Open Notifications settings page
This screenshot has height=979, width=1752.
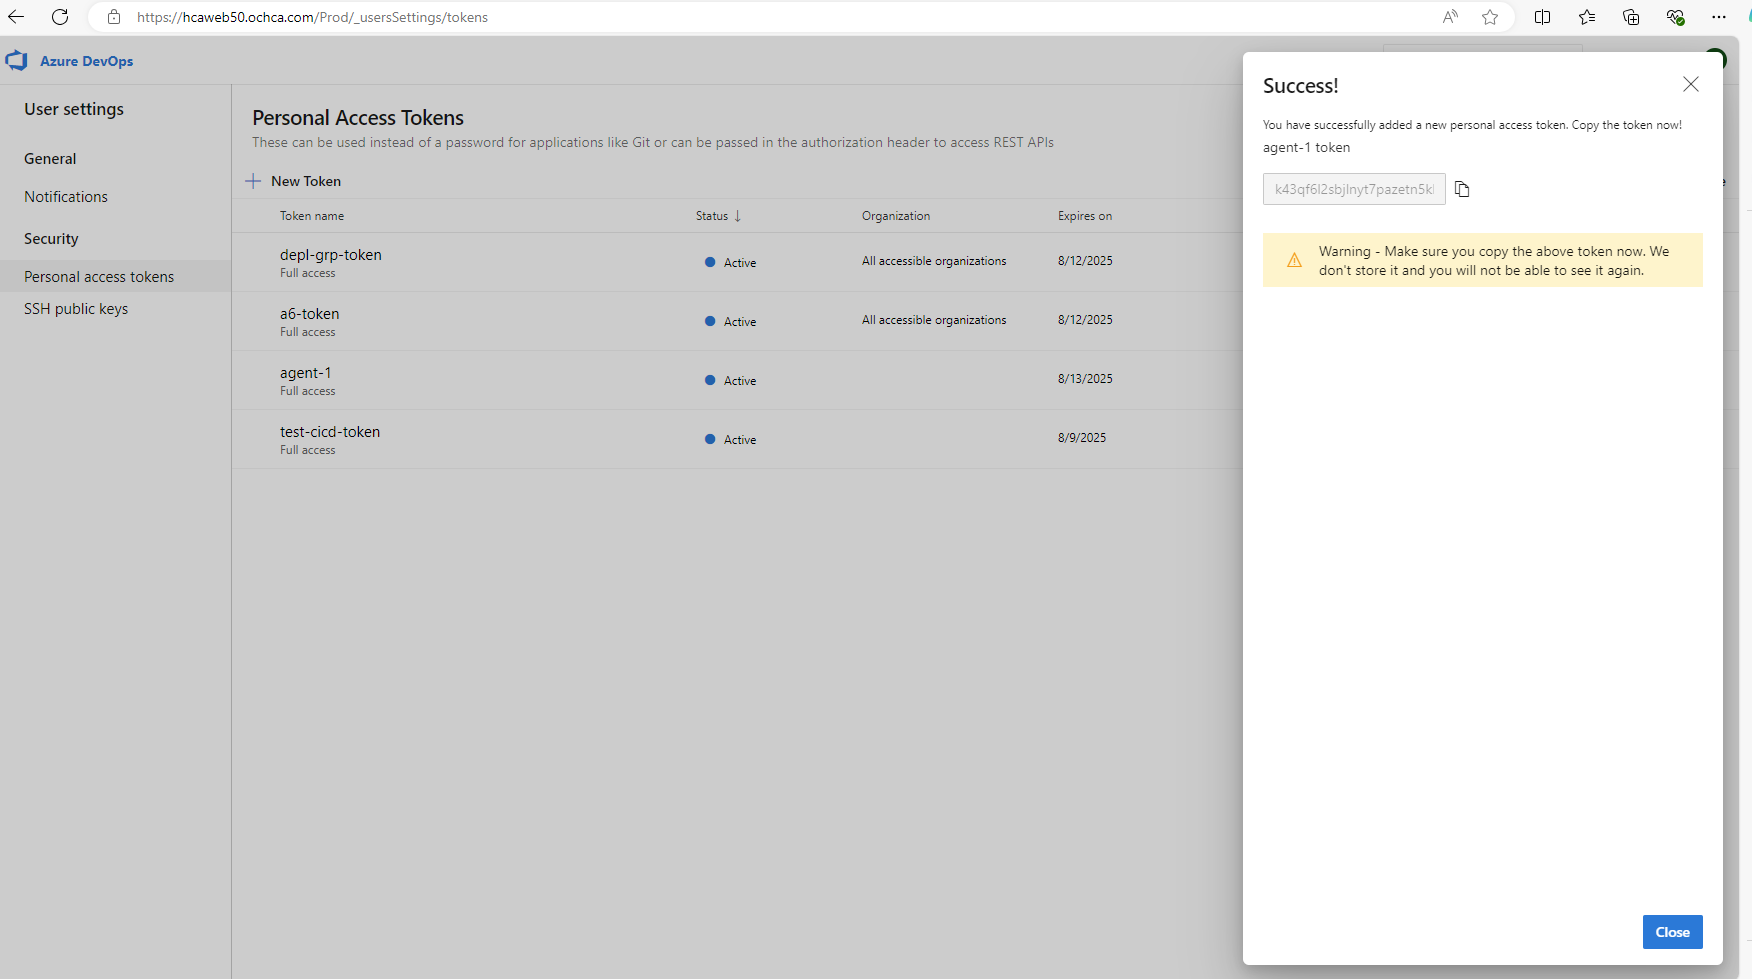[66, 197]
